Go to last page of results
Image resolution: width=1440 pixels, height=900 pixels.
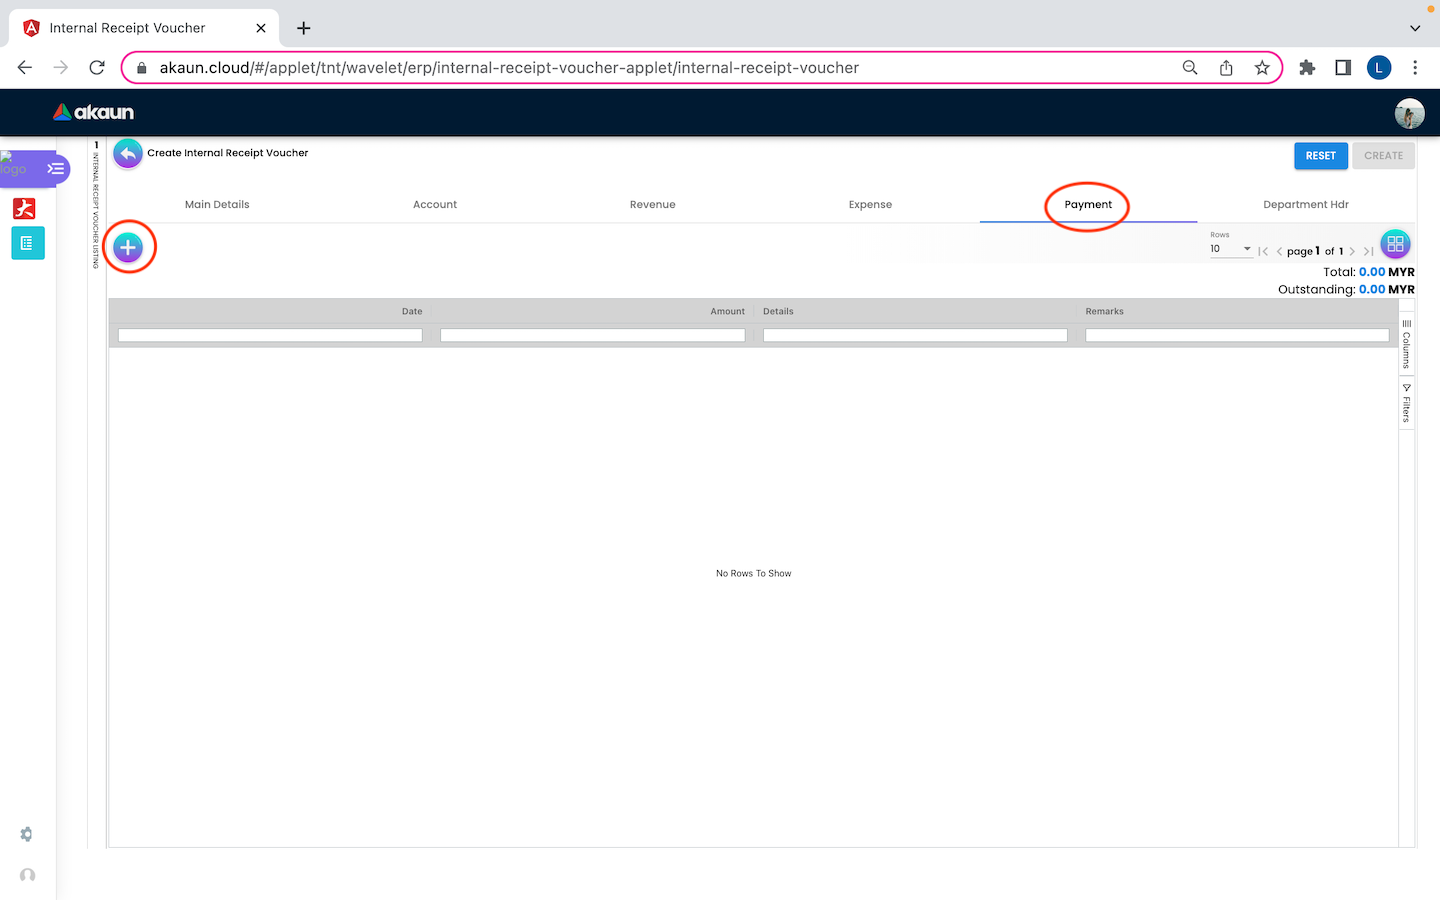tap(1368, 251)
